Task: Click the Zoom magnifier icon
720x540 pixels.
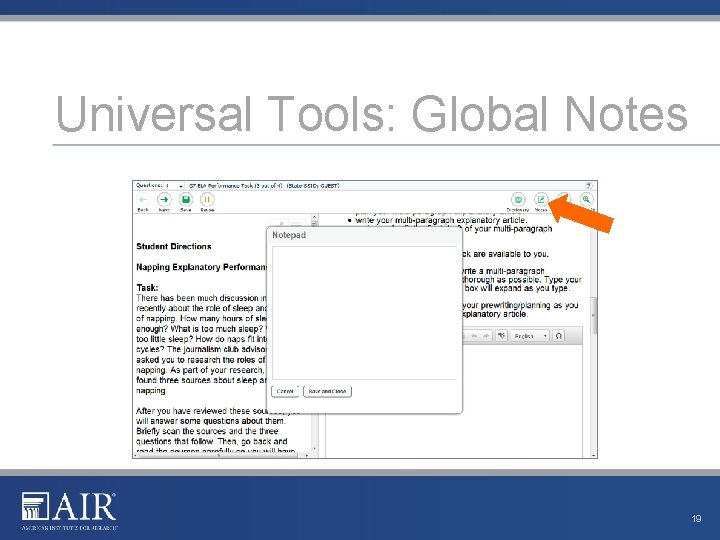Action: [x=586, y=200]
